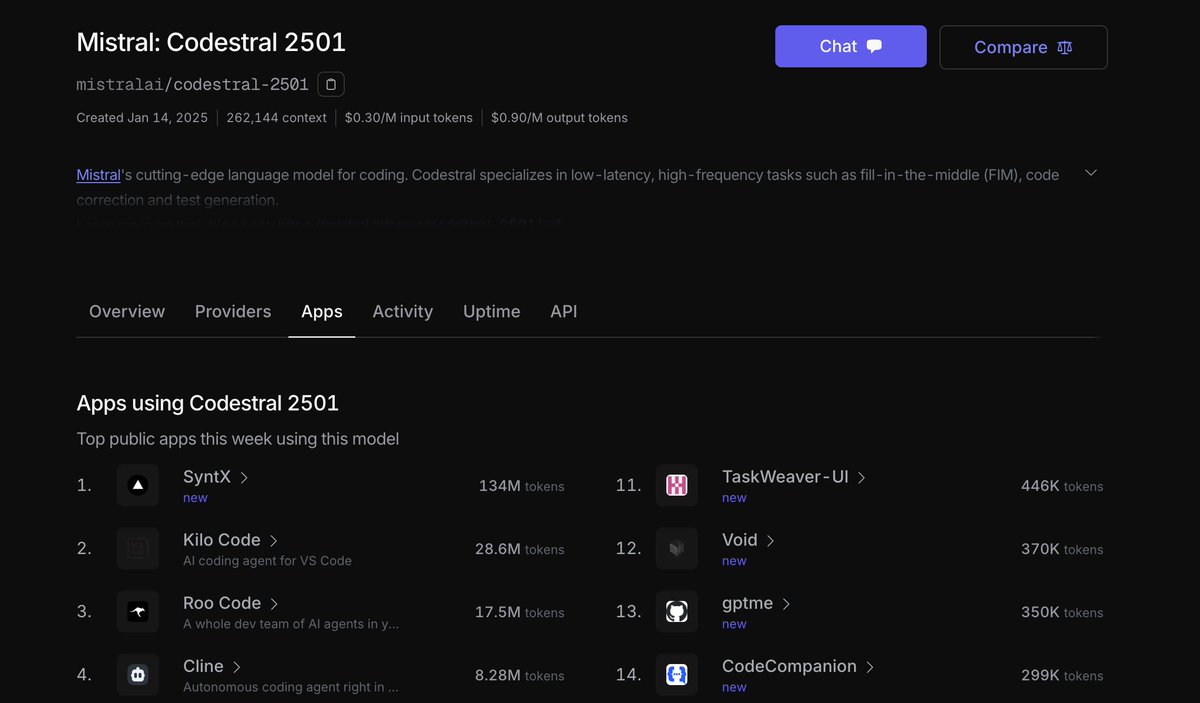Click the 134M tokens value for SyntX
1200x703 pixels.
(x=522, y=486)
